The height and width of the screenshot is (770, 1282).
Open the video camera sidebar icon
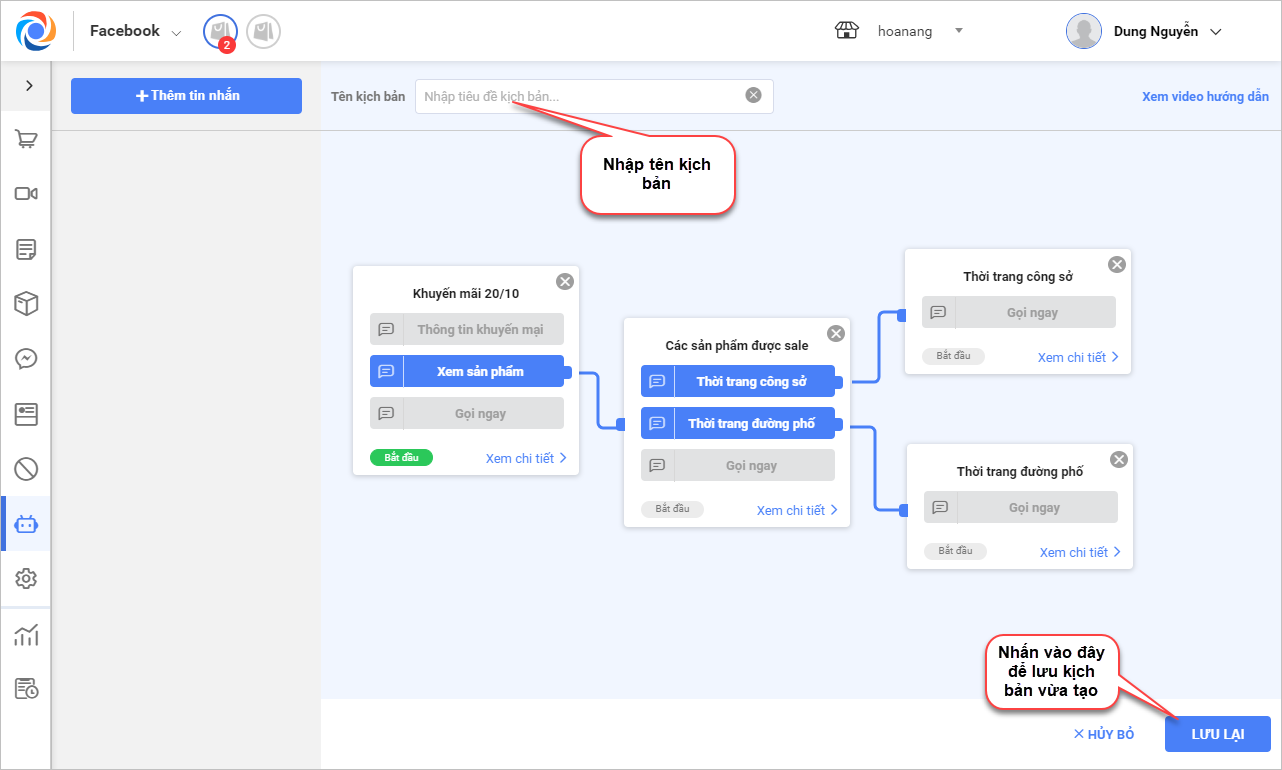[26, 194]
